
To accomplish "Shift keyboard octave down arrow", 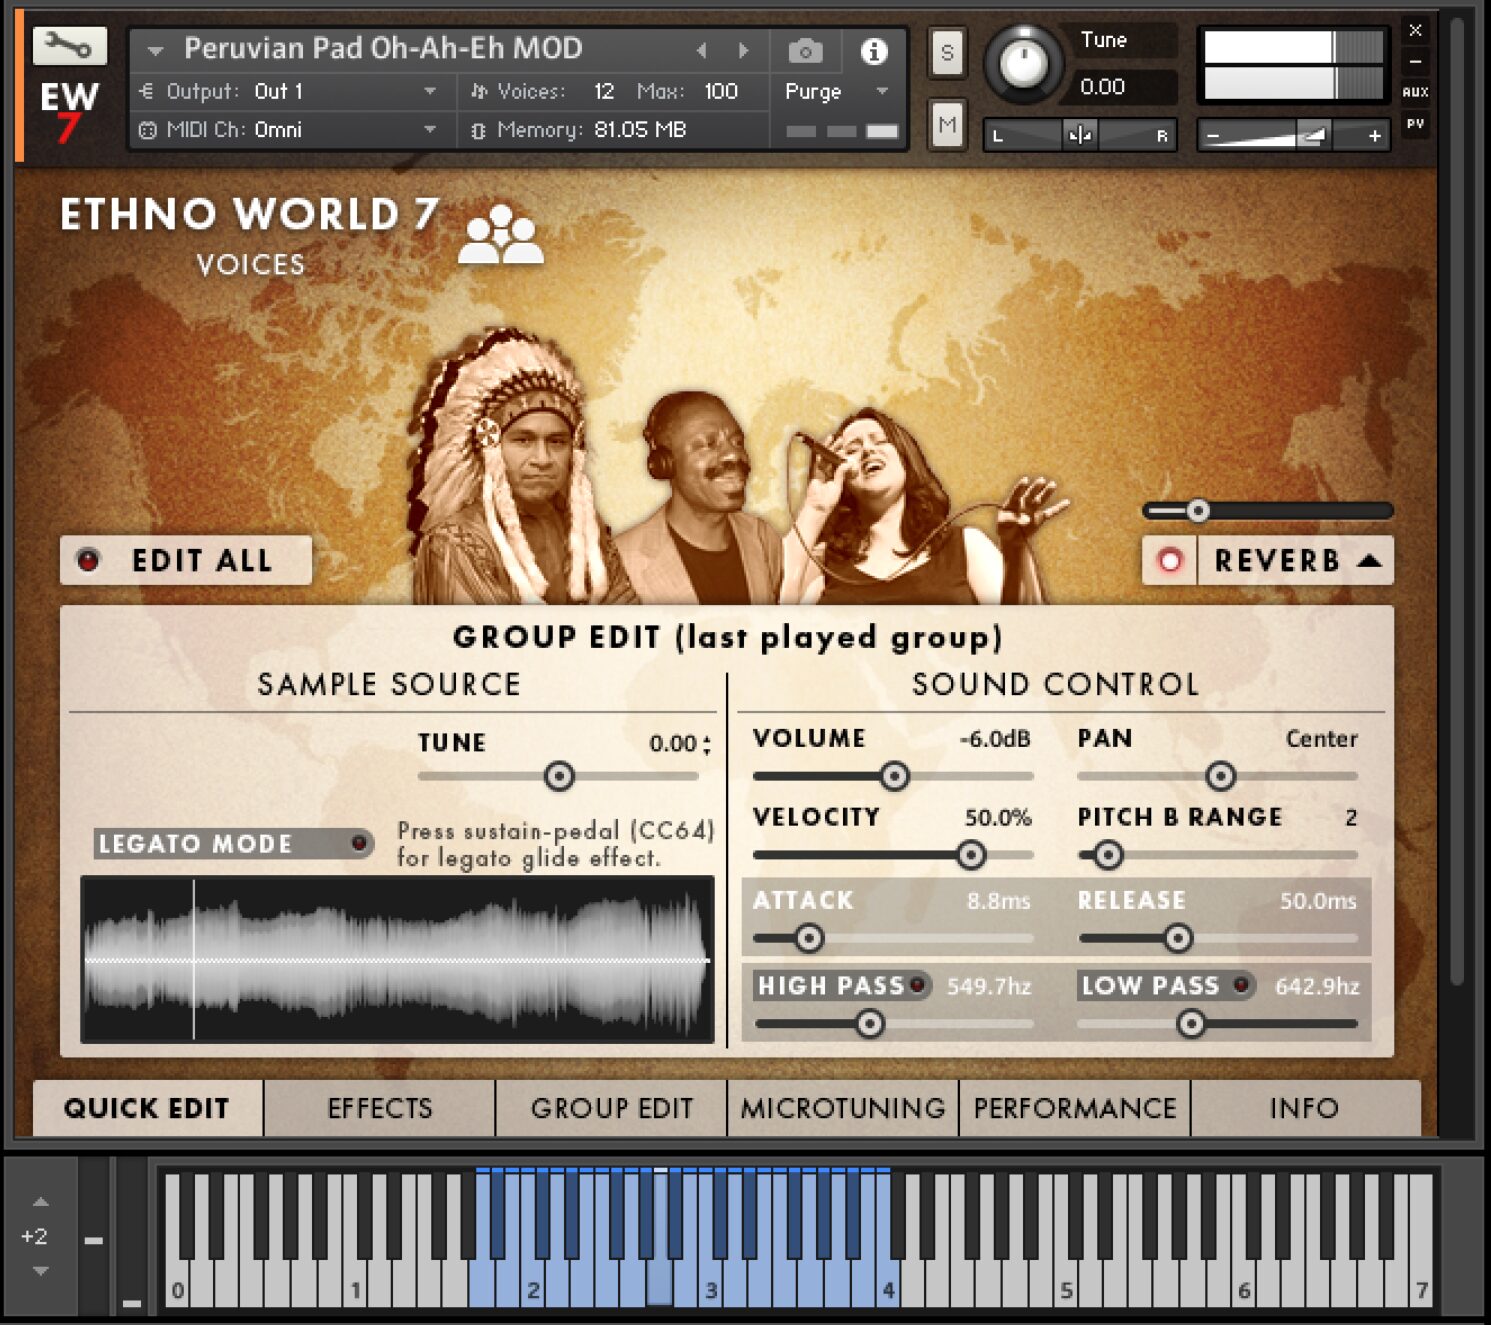I will coord(40,1271).
